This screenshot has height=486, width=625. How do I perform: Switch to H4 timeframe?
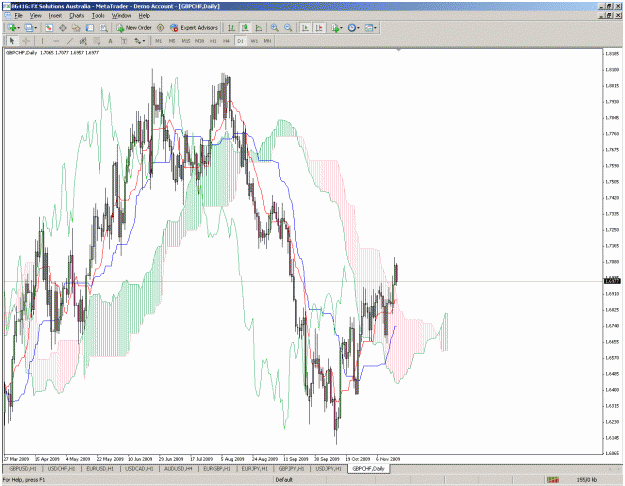(226, 41)
